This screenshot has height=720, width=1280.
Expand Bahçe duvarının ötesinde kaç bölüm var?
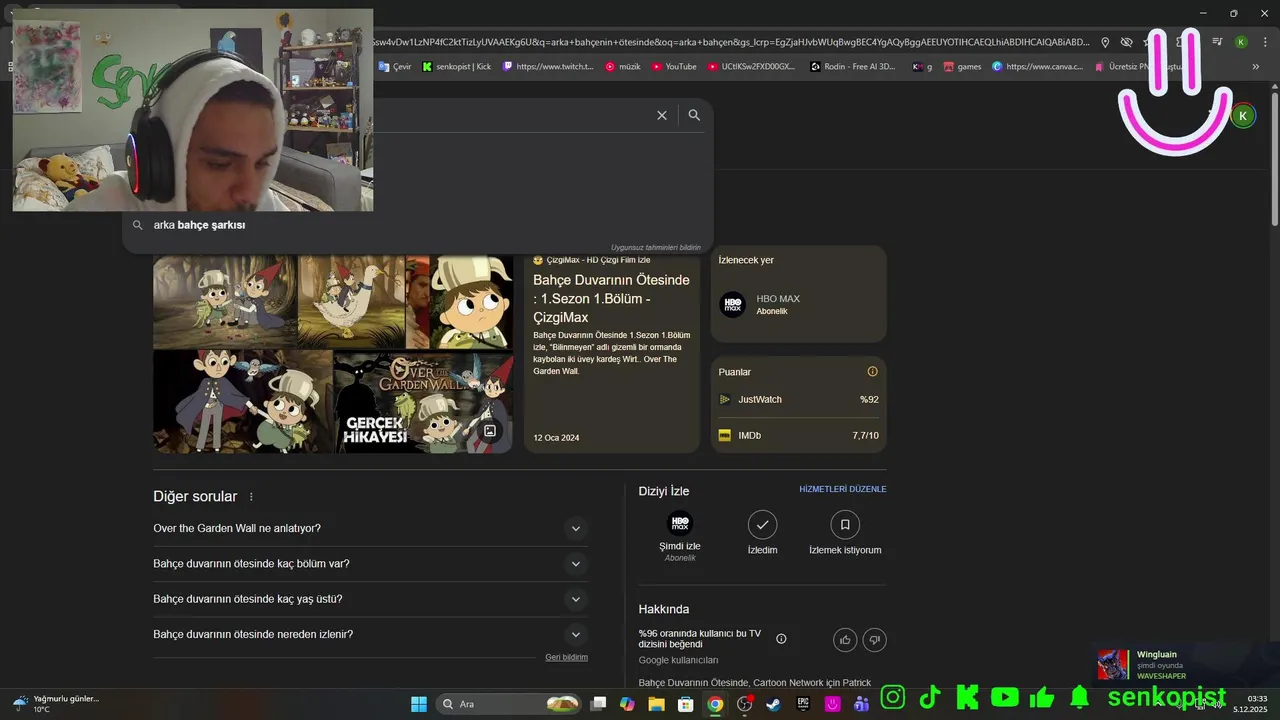[371, 564]
